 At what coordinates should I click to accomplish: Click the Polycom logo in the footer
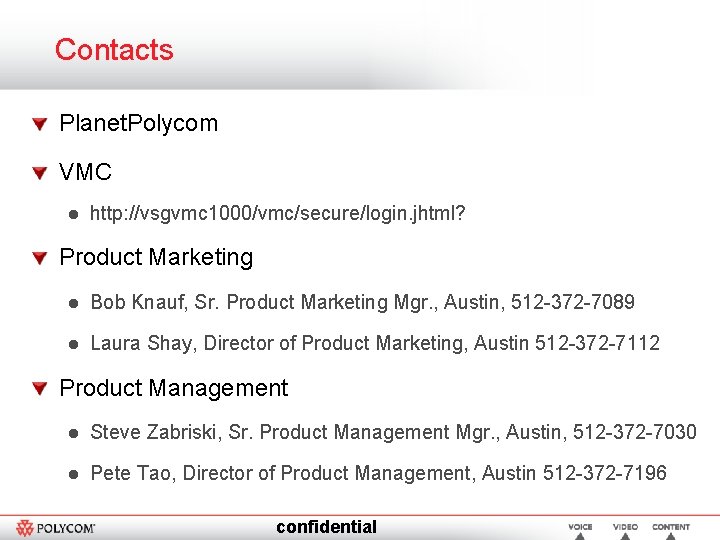(56, 527)
